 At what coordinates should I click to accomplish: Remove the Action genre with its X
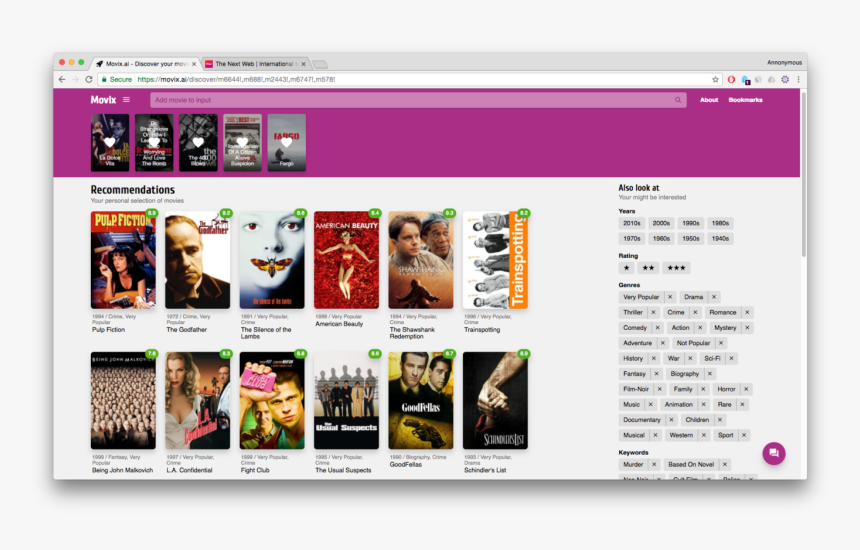click(700, 327)
